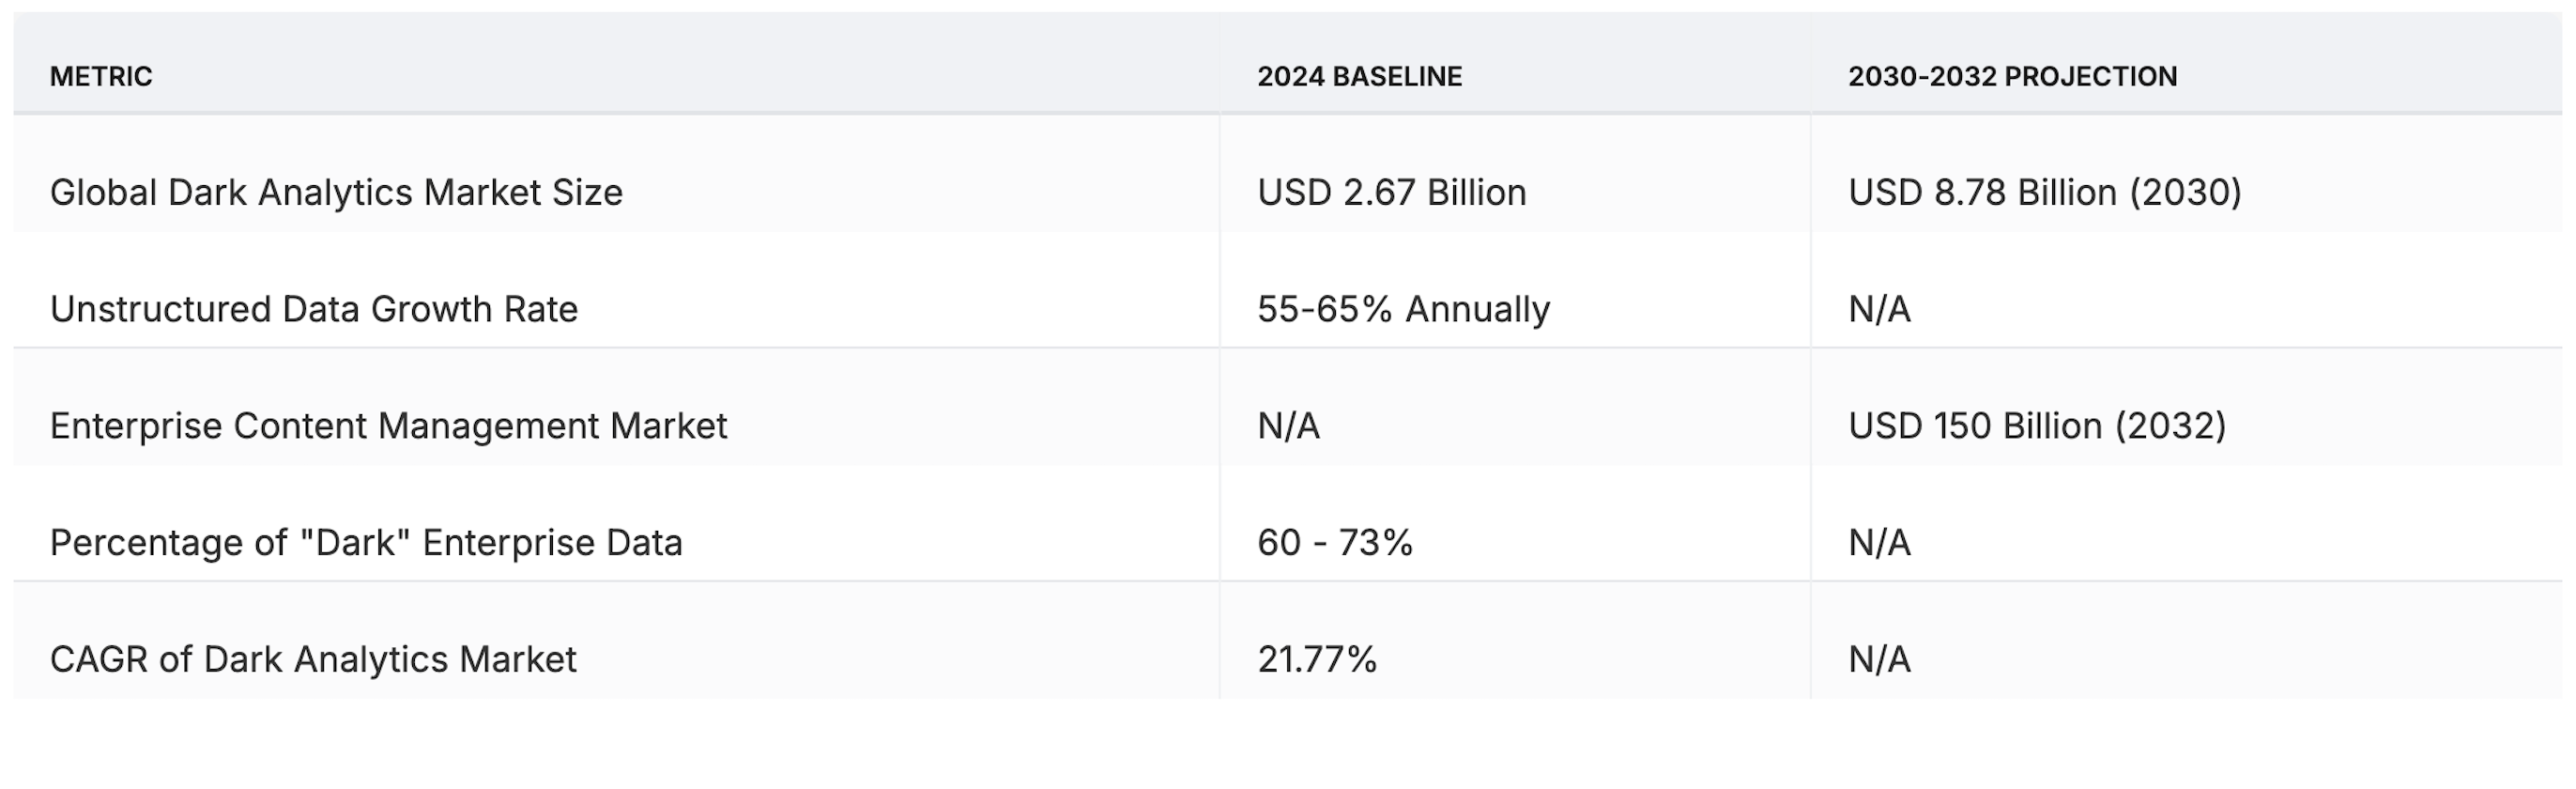Click the USD 8.78 Billion projection amount
2576x789 pixels.
click(x=1982, y=192)
